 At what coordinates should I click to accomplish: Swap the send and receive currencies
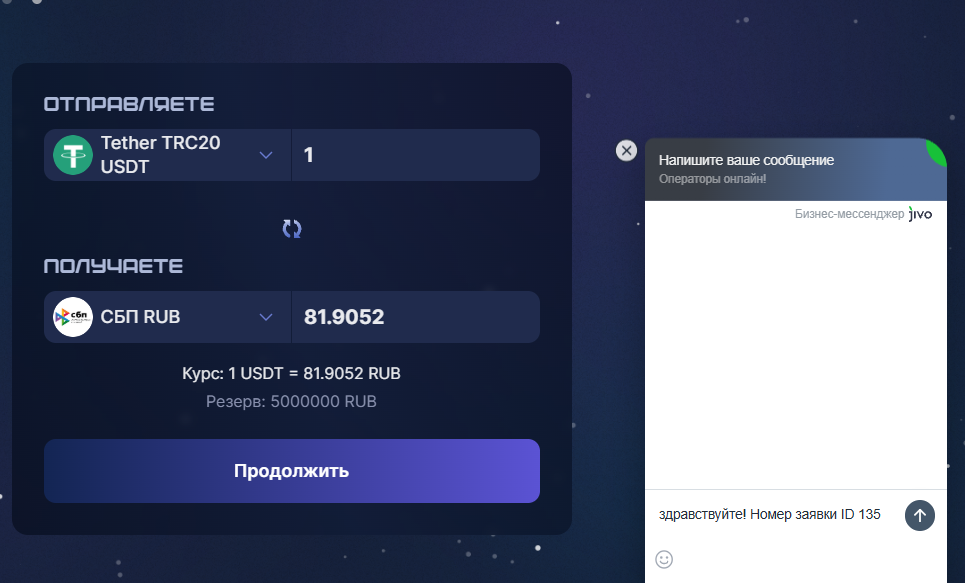pos(292,228)
